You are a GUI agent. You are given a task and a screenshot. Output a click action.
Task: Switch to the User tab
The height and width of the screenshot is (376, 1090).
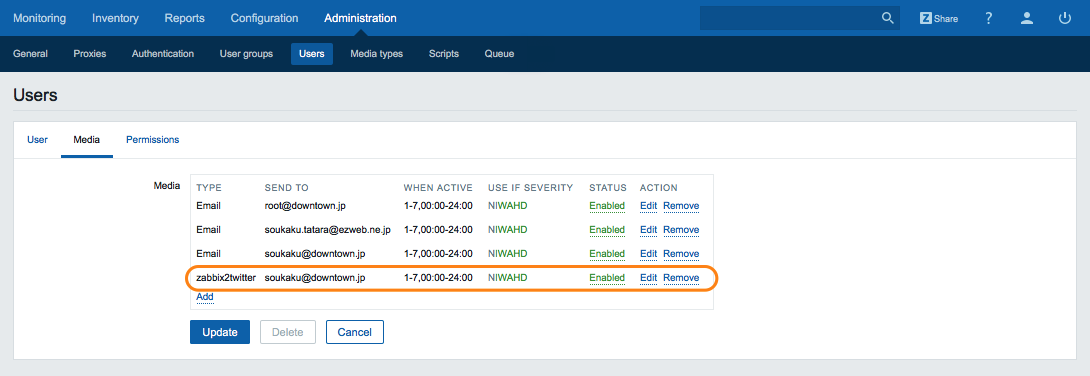[x=38, y=140]
